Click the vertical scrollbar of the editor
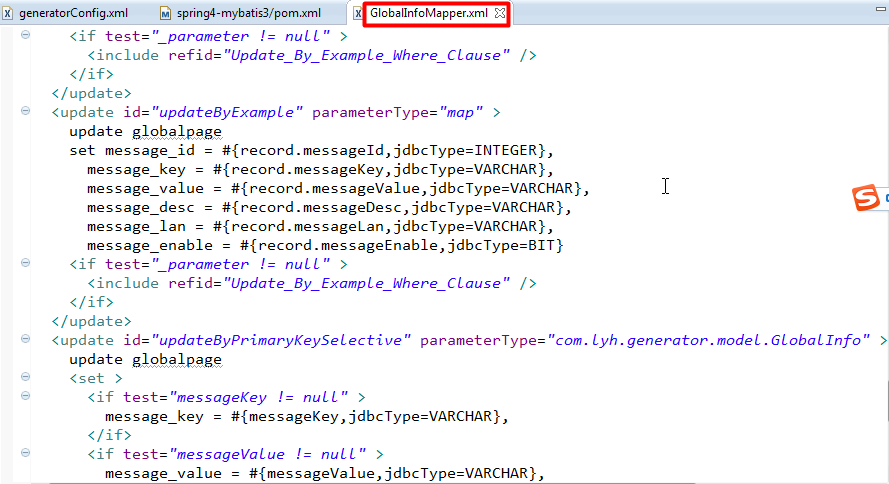889x484 pixels. 887,402
